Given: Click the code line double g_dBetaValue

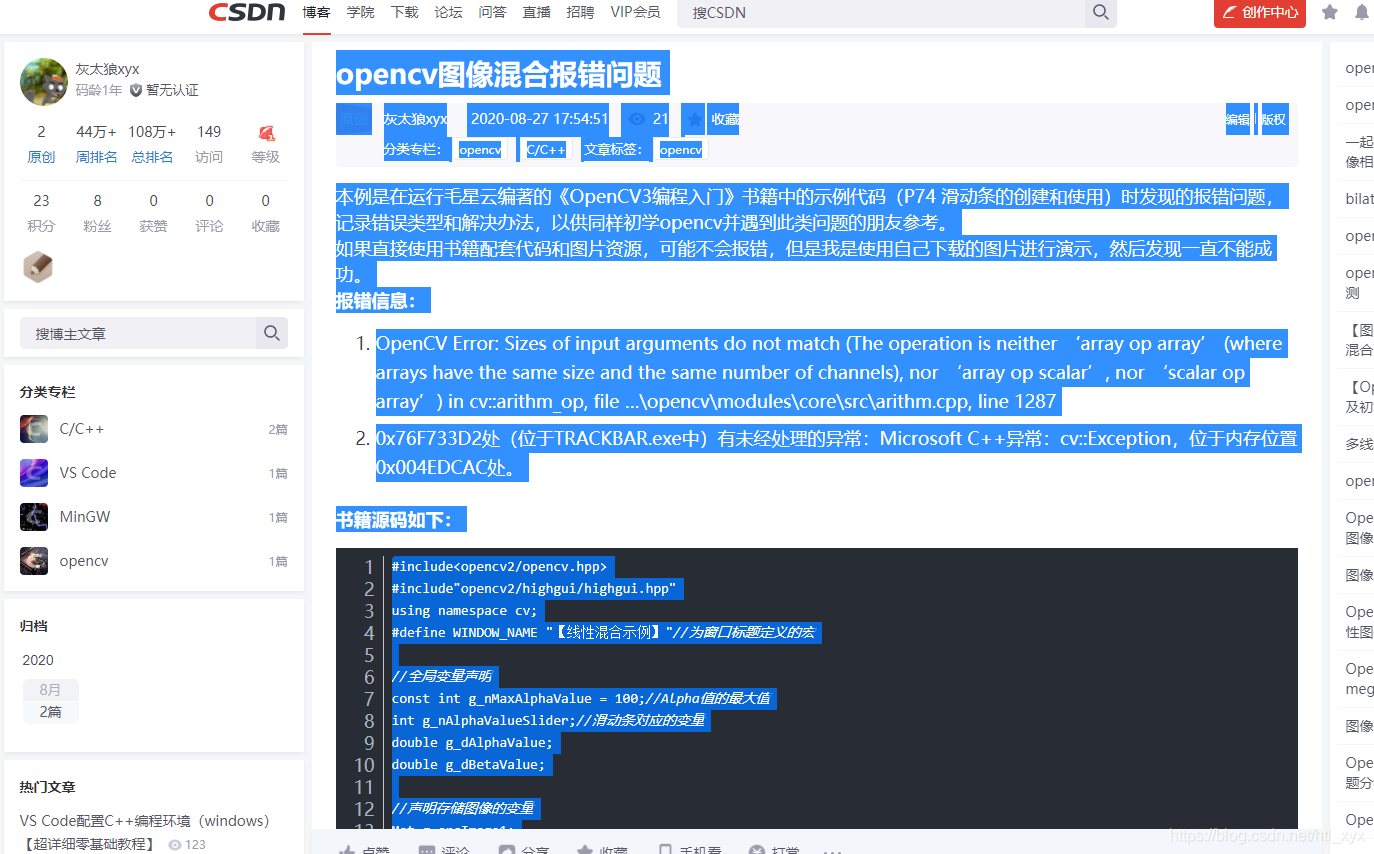Looking at the screenshot, I should coord(469,764).
